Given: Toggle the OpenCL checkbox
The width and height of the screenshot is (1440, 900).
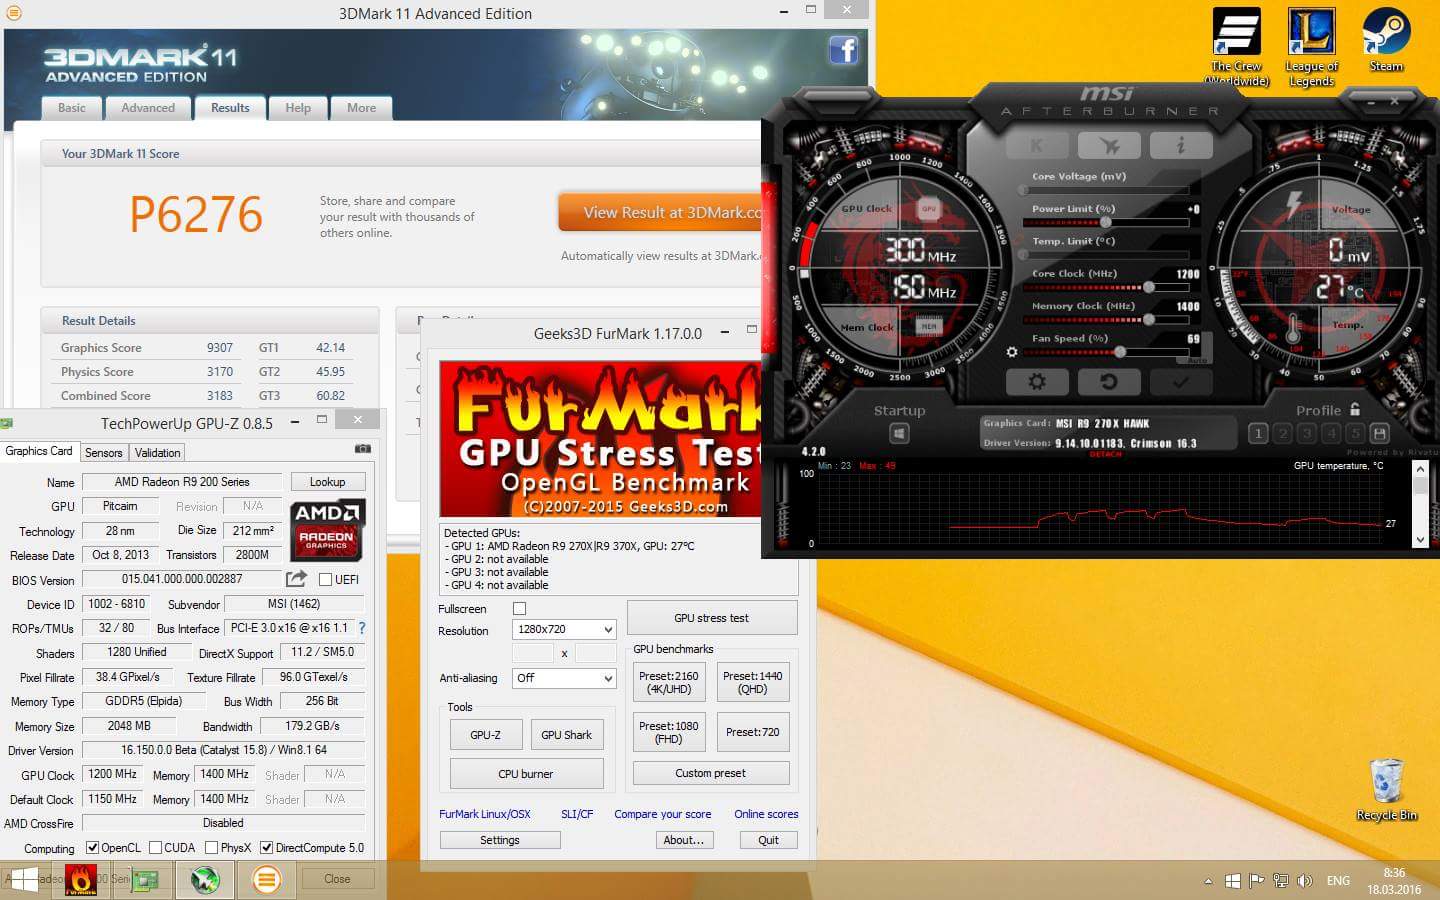Looking at the screenshot, I should pos(92,848).
